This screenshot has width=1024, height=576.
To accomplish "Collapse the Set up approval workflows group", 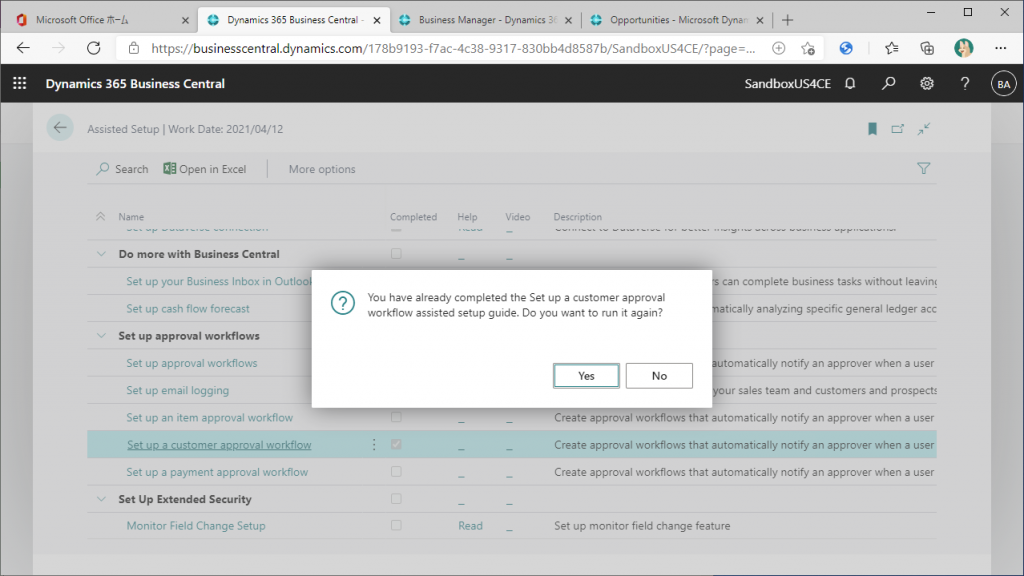I will [x=101, y=336].
